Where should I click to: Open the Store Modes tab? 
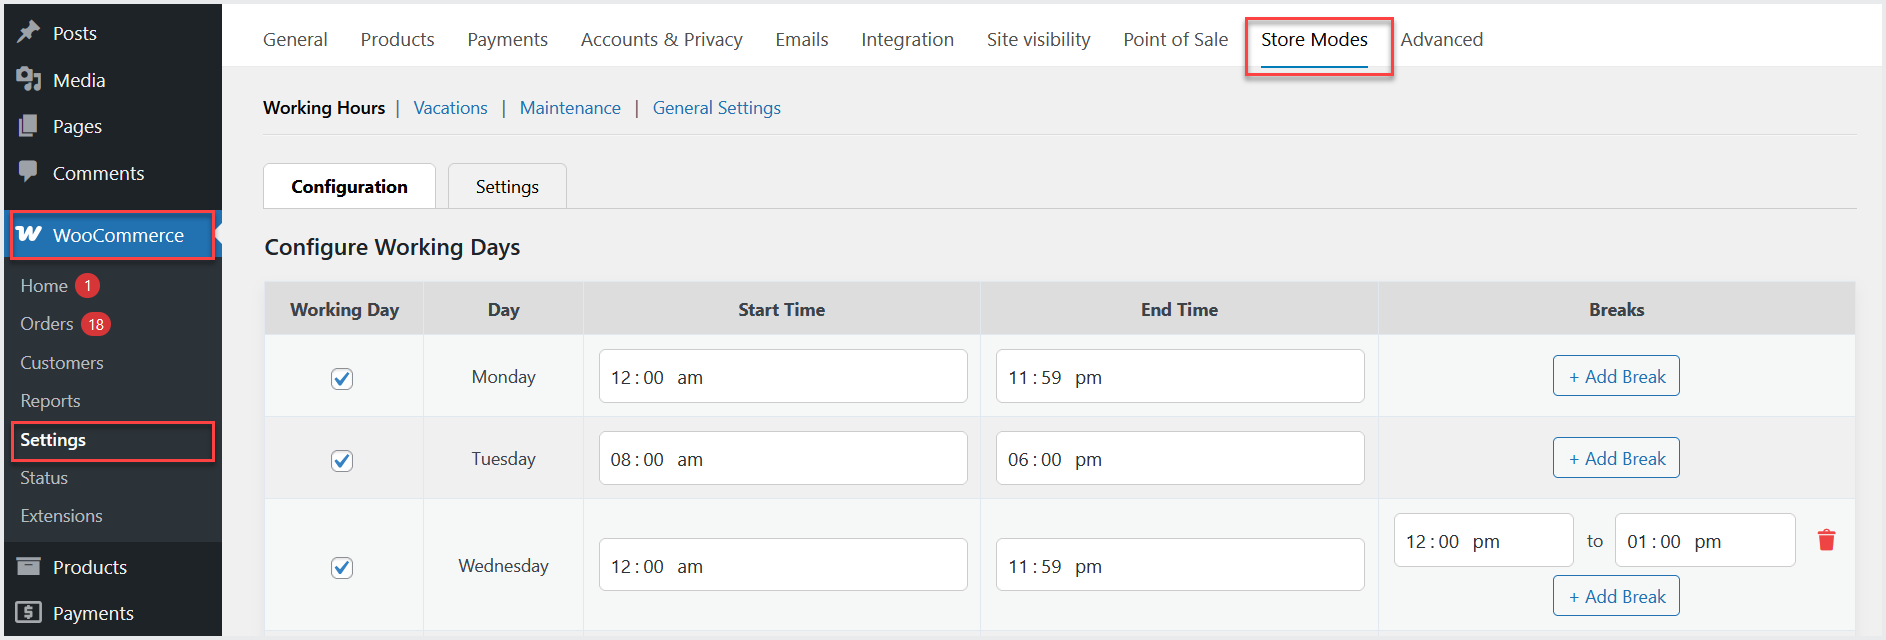pos(1313,40)
